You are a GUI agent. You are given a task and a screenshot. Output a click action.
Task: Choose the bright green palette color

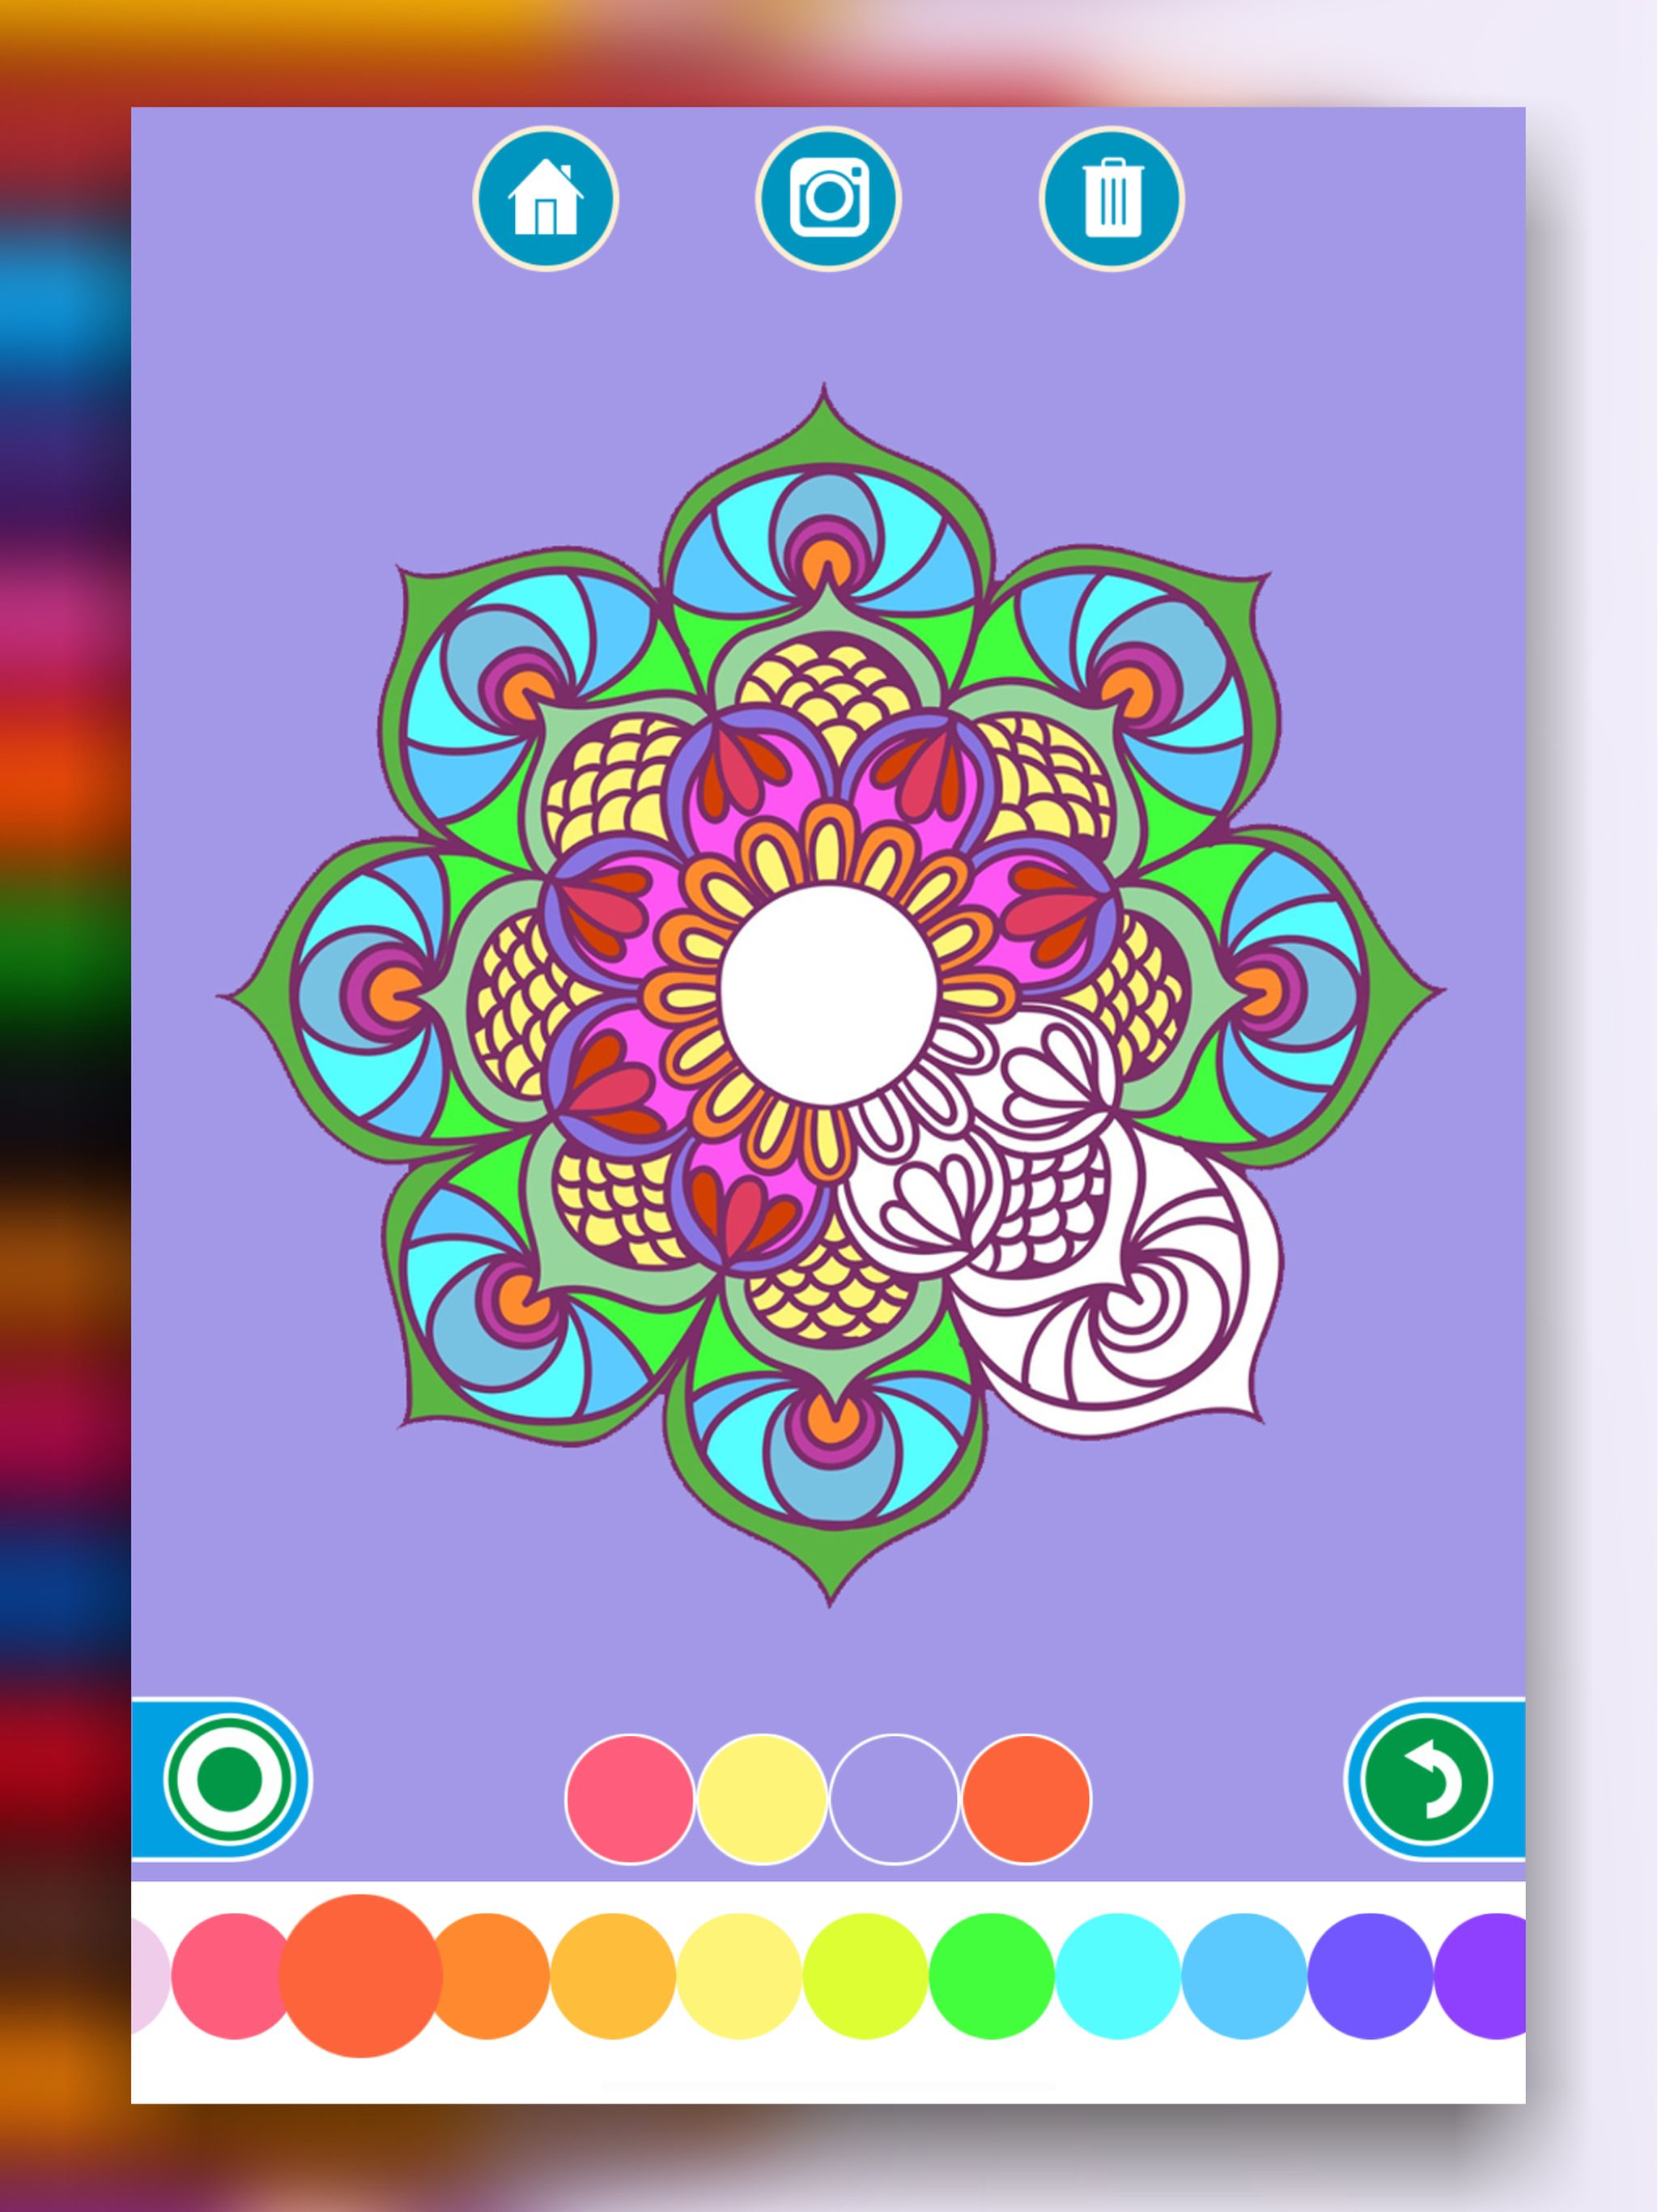tap(991, 1976)
